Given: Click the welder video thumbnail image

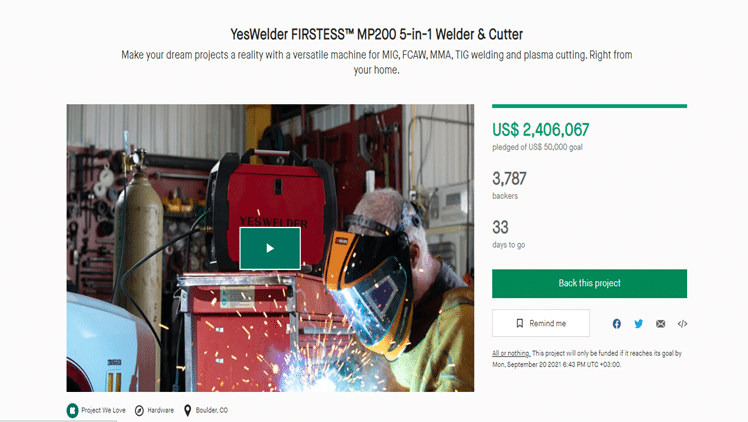Looking at the screenshot, I should pyautogui.click(x=270, y=248).
